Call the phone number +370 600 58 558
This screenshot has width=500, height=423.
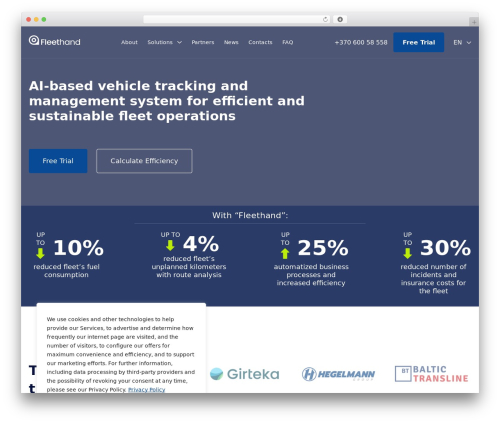361,42
